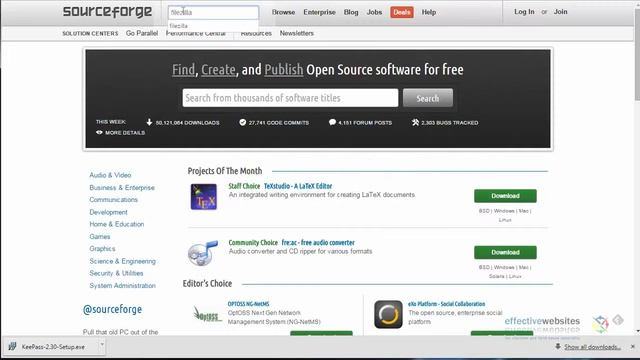This screenshot has width=640, height=360.
Task: Open the Browse menu
Action: coord(283,12)
